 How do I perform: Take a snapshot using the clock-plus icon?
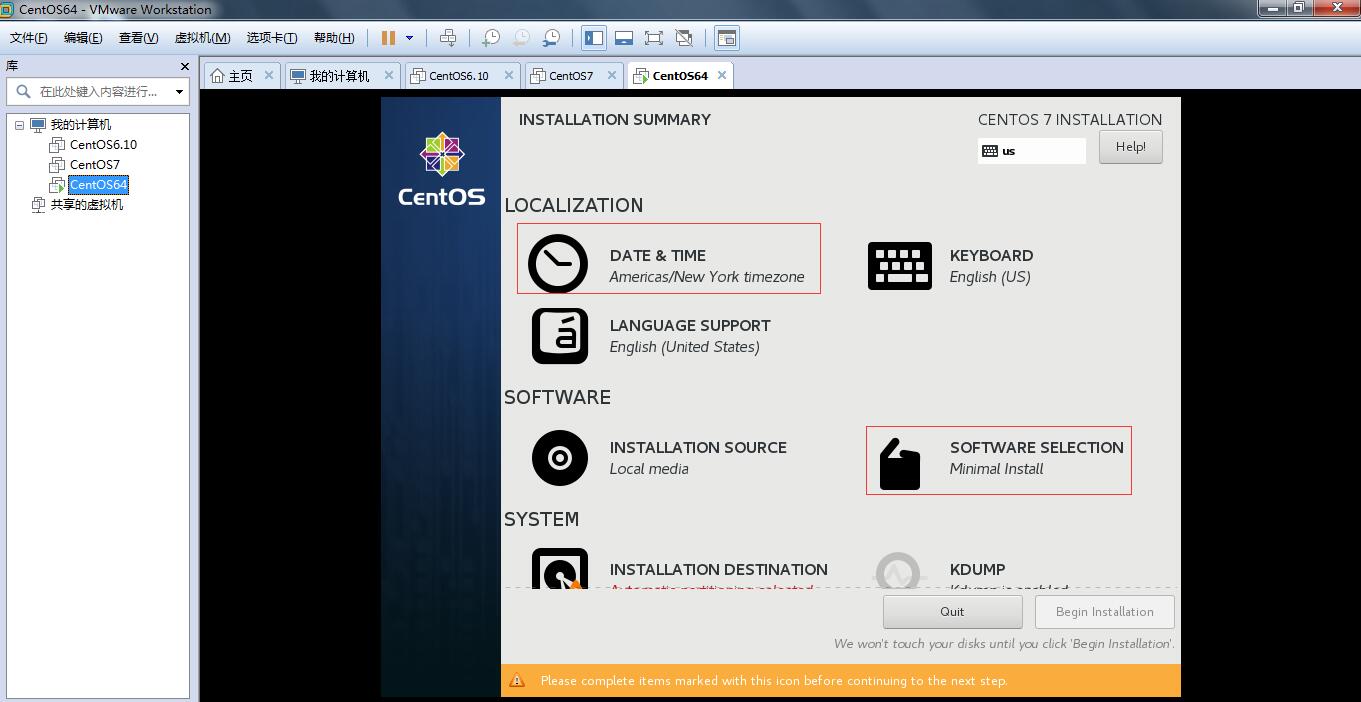click(x=490, y=38)
